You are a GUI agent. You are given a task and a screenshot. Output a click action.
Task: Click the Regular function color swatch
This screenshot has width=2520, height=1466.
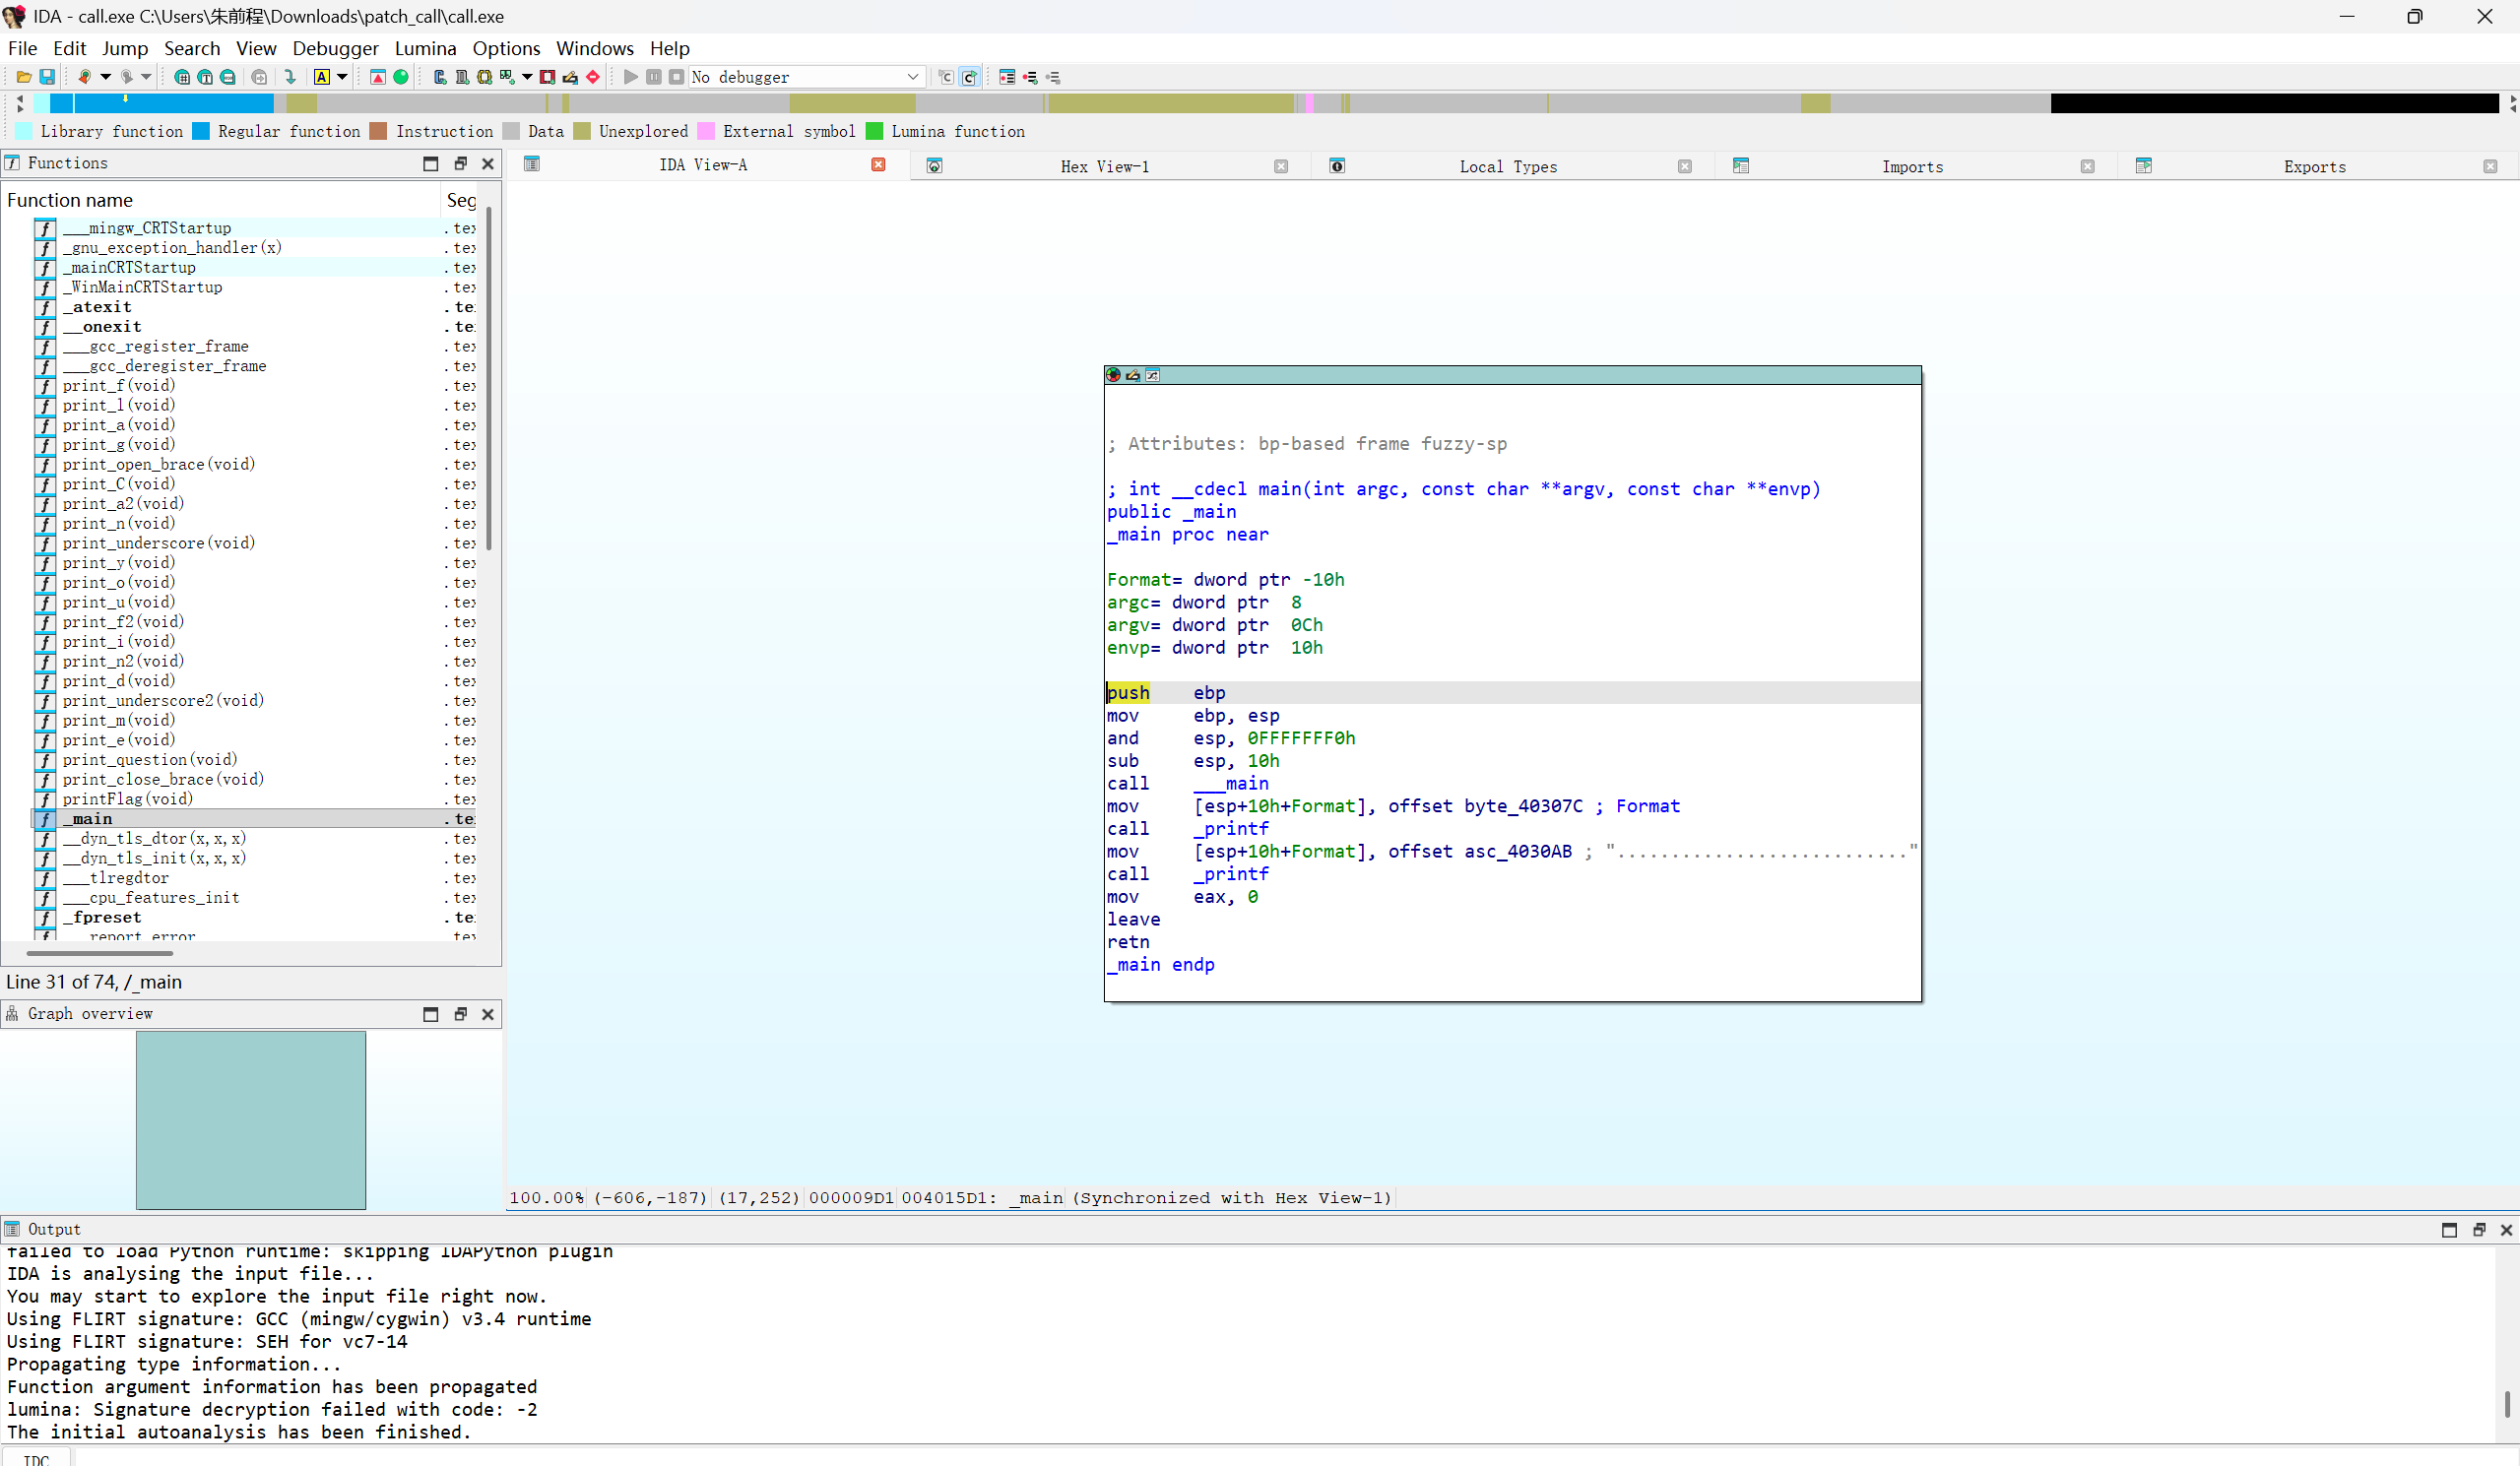pos(201,131)
